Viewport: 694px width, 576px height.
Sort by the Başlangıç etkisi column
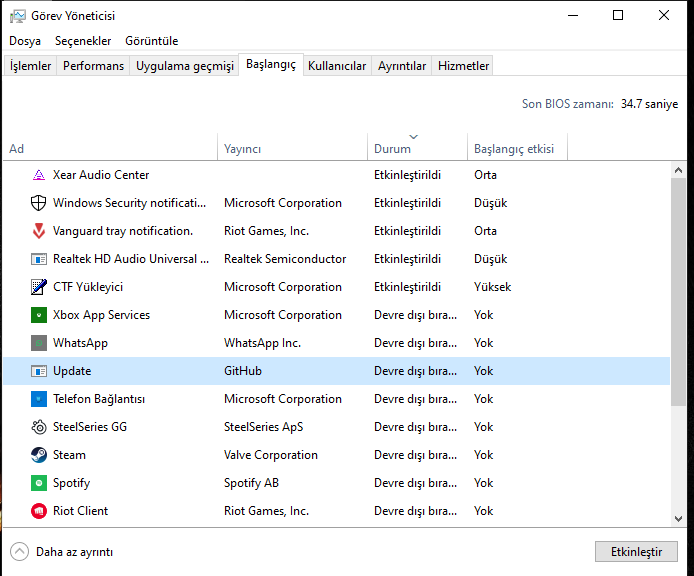[513, 149]
